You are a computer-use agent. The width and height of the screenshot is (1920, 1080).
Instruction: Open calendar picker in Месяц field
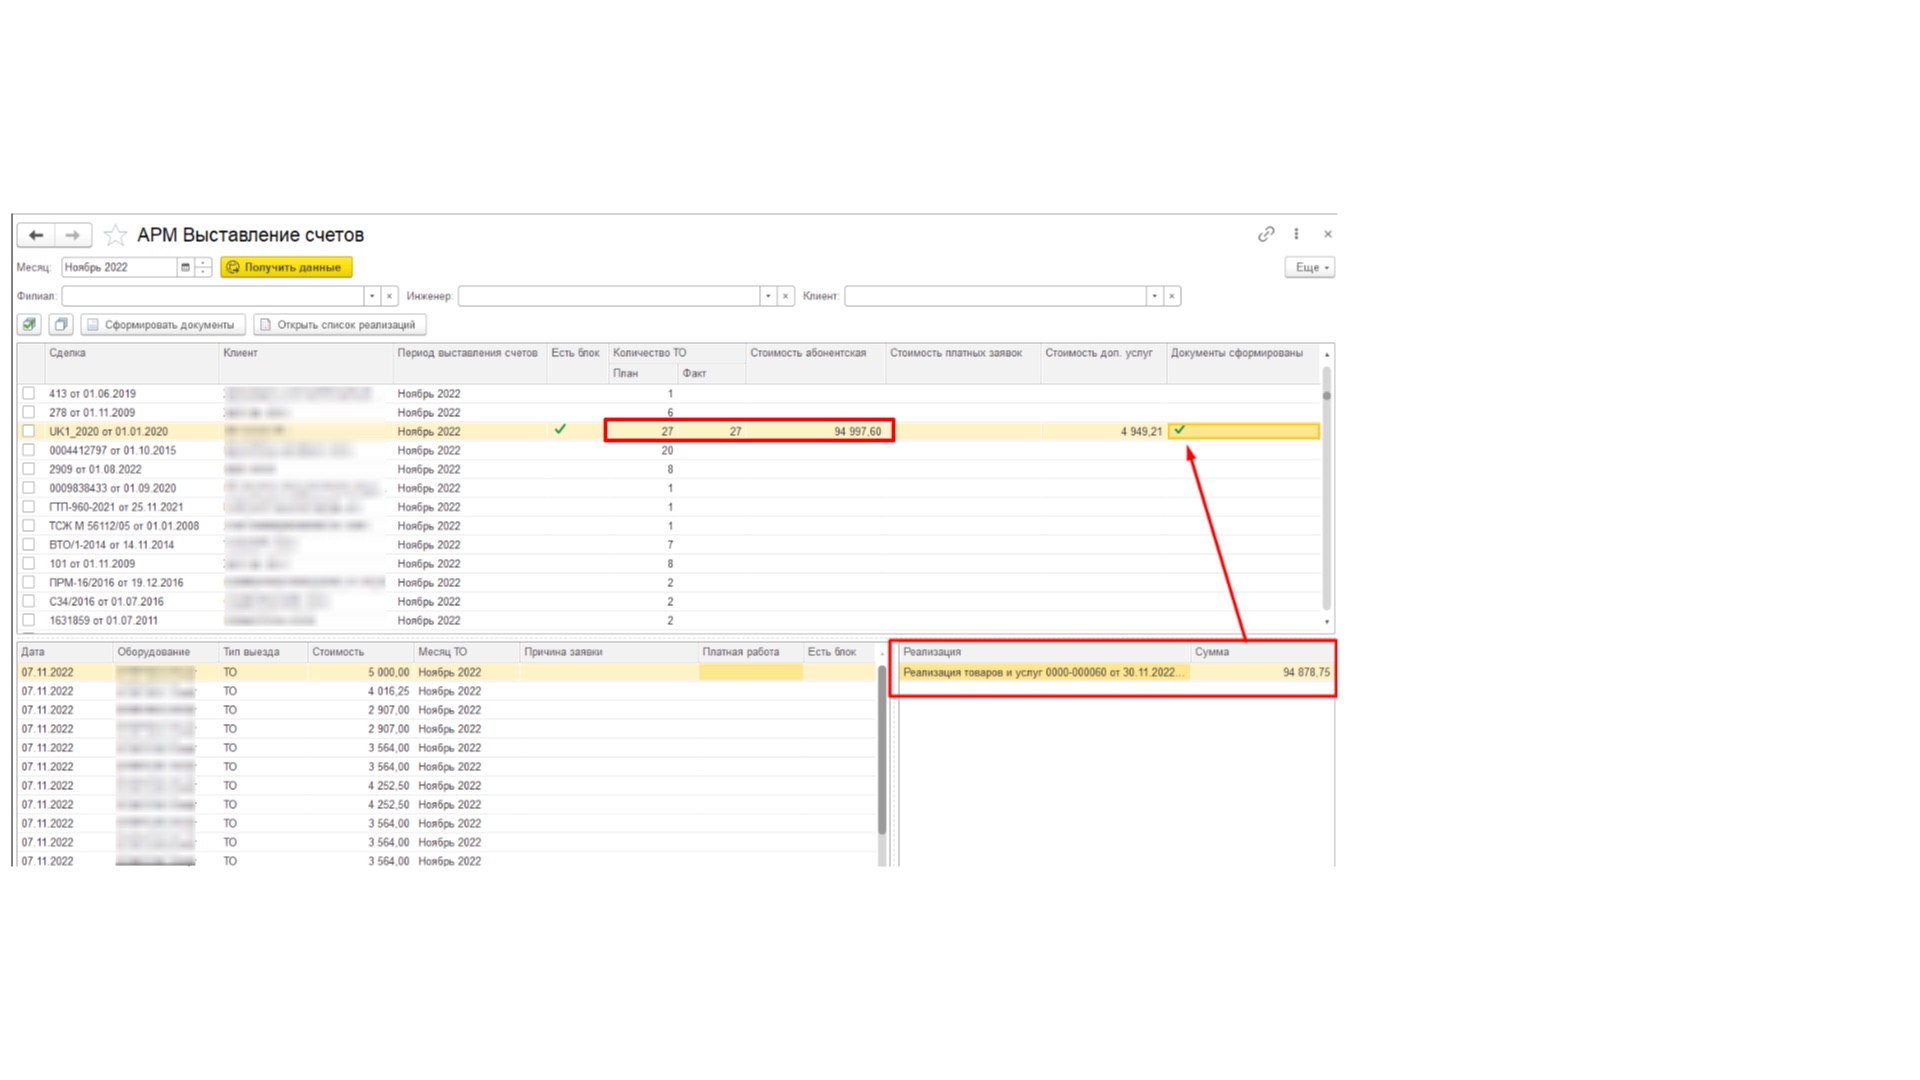185,267
